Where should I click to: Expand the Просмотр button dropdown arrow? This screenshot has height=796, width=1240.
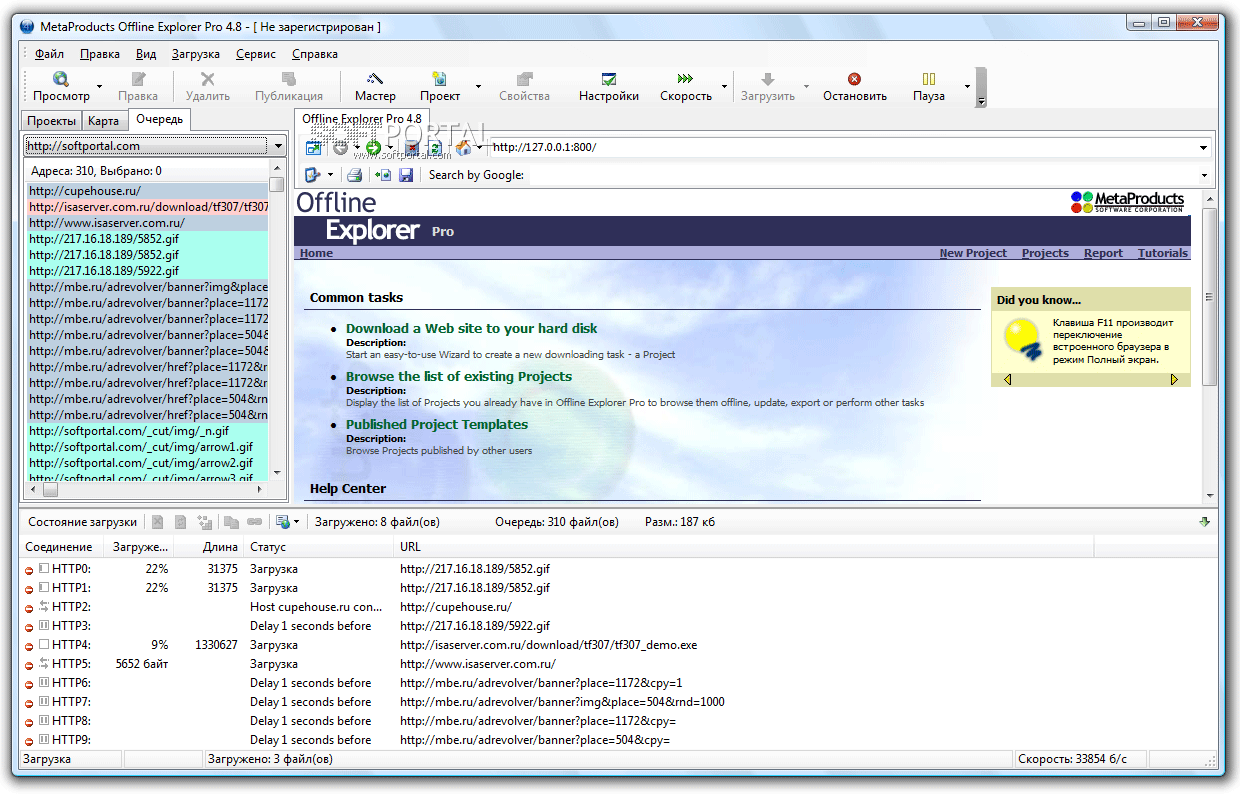point(99,87)
